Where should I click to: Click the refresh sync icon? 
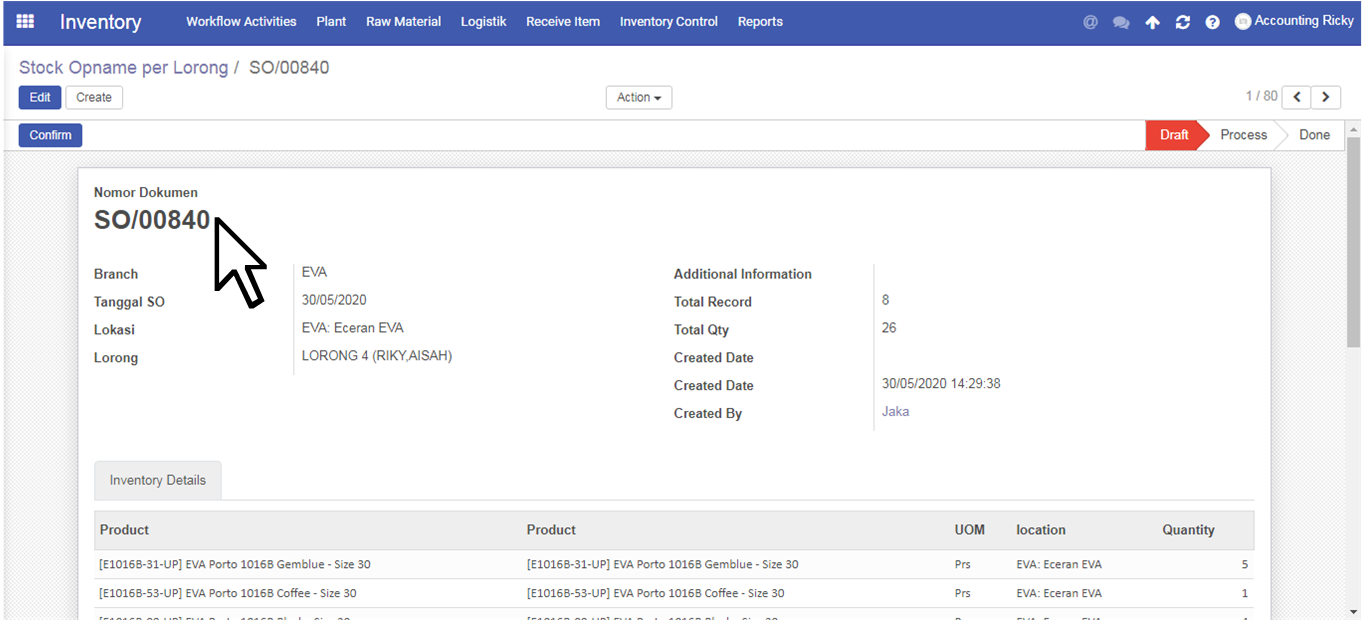coord(1182,22)
